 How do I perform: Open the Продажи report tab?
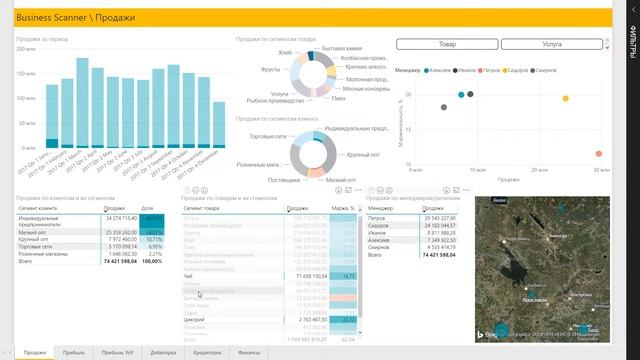[x=35, y=353]
